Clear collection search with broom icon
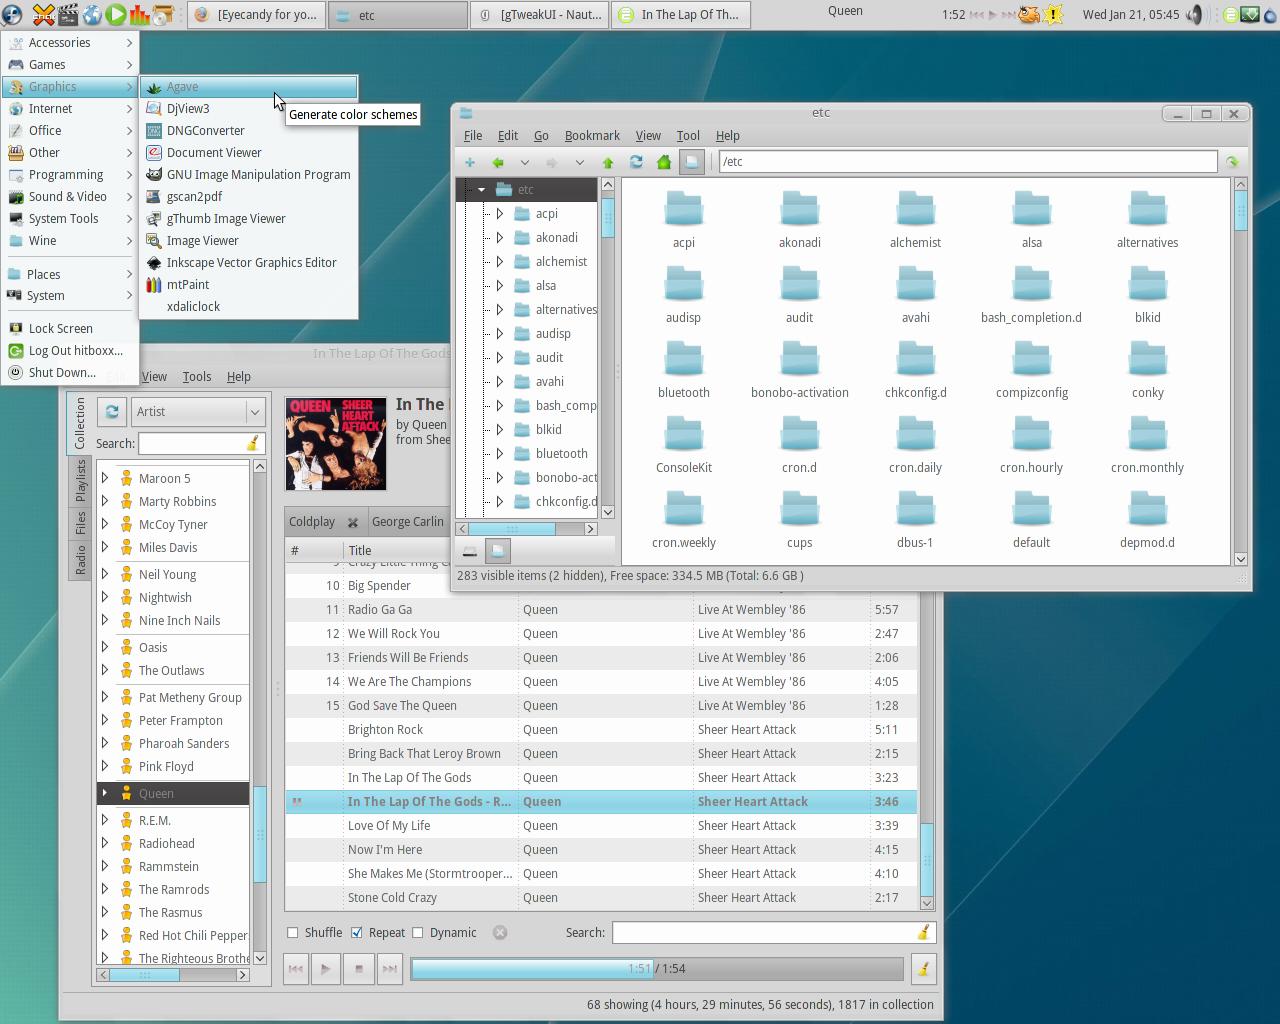Viewport: 1280px width, 1024px height. coord(252,444)
